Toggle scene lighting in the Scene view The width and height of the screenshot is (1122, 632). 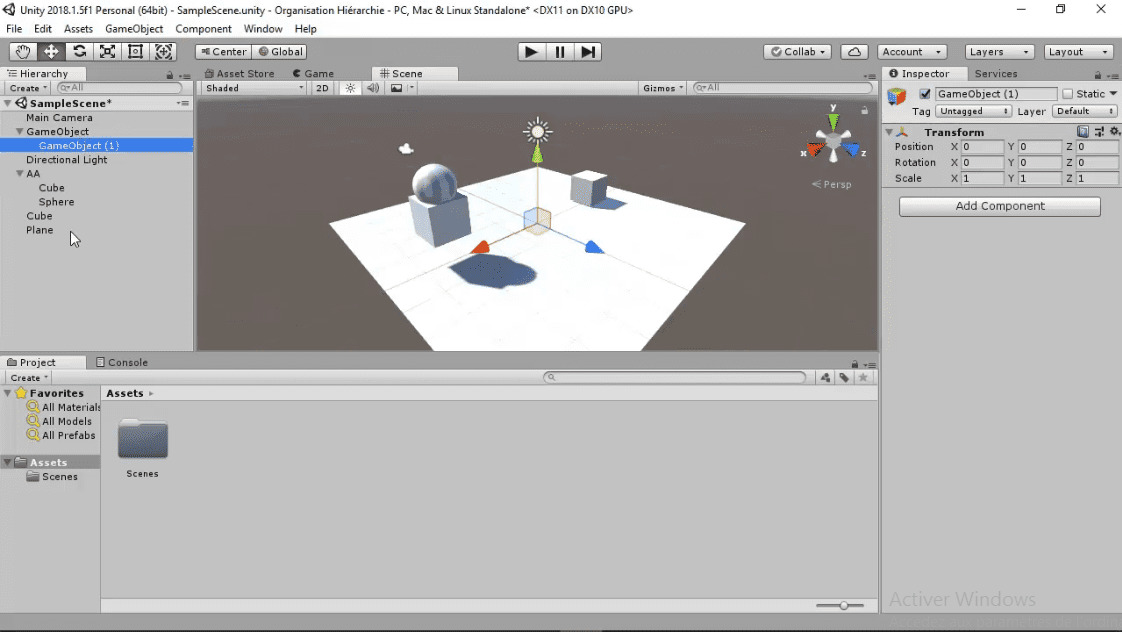pos(348,87)
